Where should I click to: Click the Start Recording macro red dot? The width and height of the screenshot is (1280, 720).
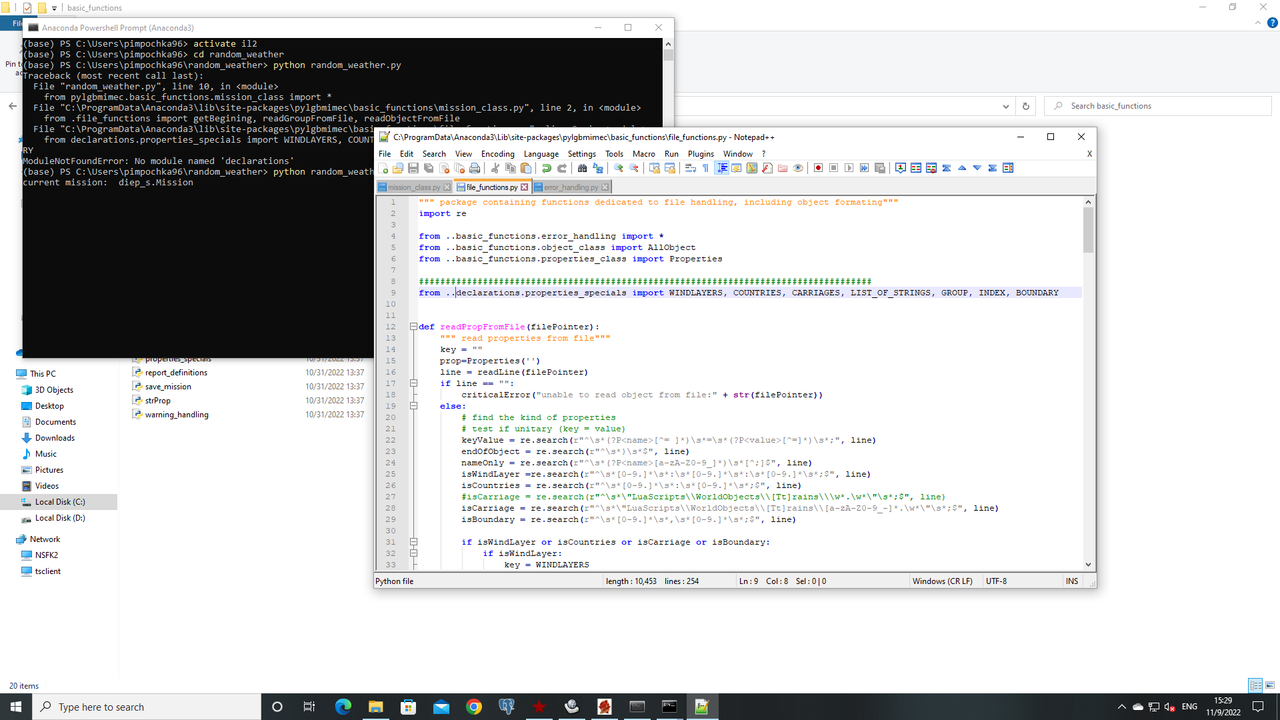(818, 168)
